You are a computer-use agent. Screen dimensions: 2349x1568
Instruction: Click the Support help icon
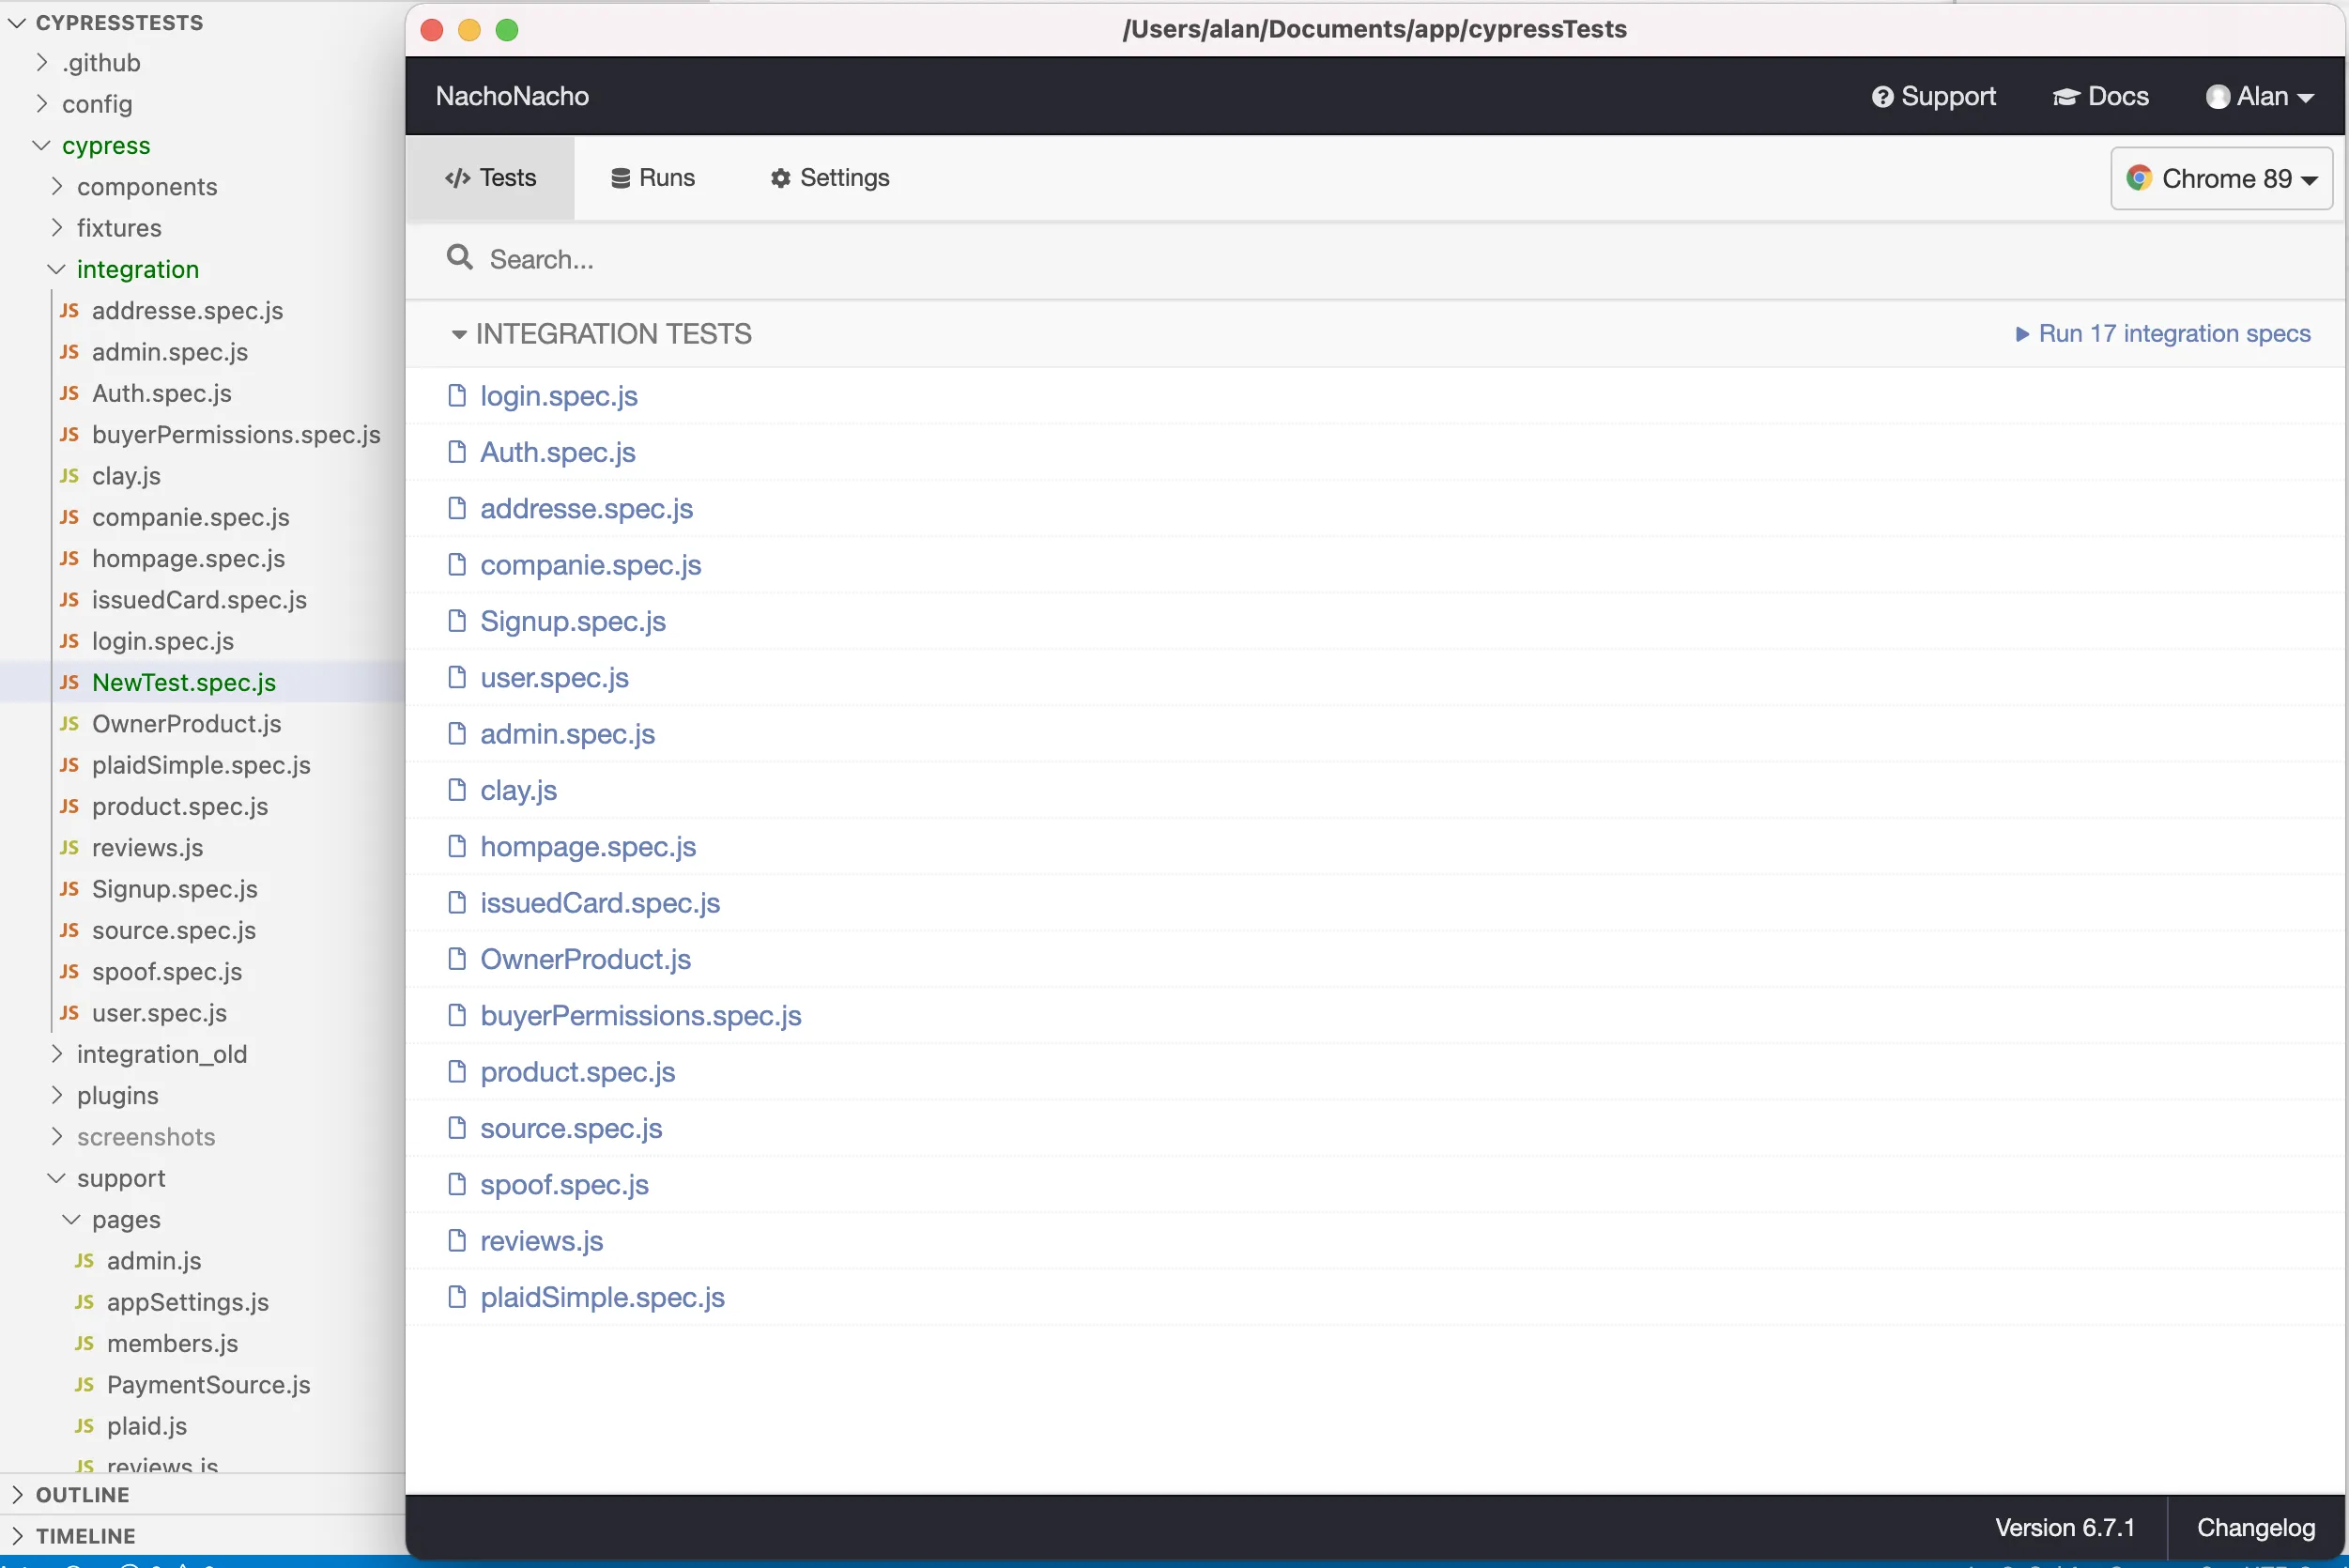(x=1882, y=97)
